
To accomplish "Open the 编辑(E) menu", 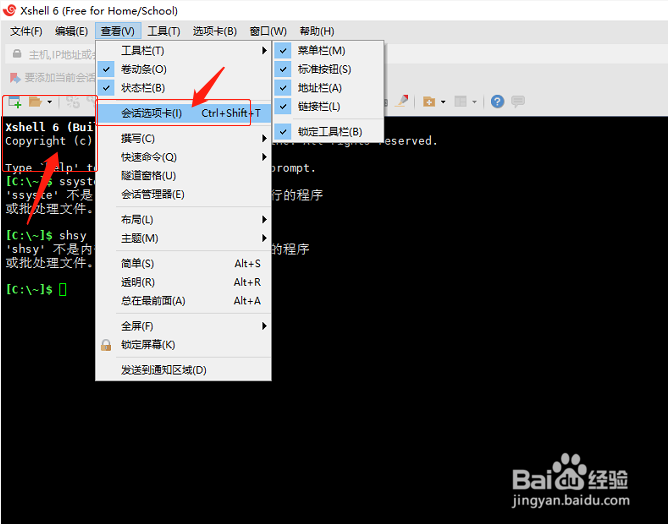I will pyautogui.click(x=71, y=32).
